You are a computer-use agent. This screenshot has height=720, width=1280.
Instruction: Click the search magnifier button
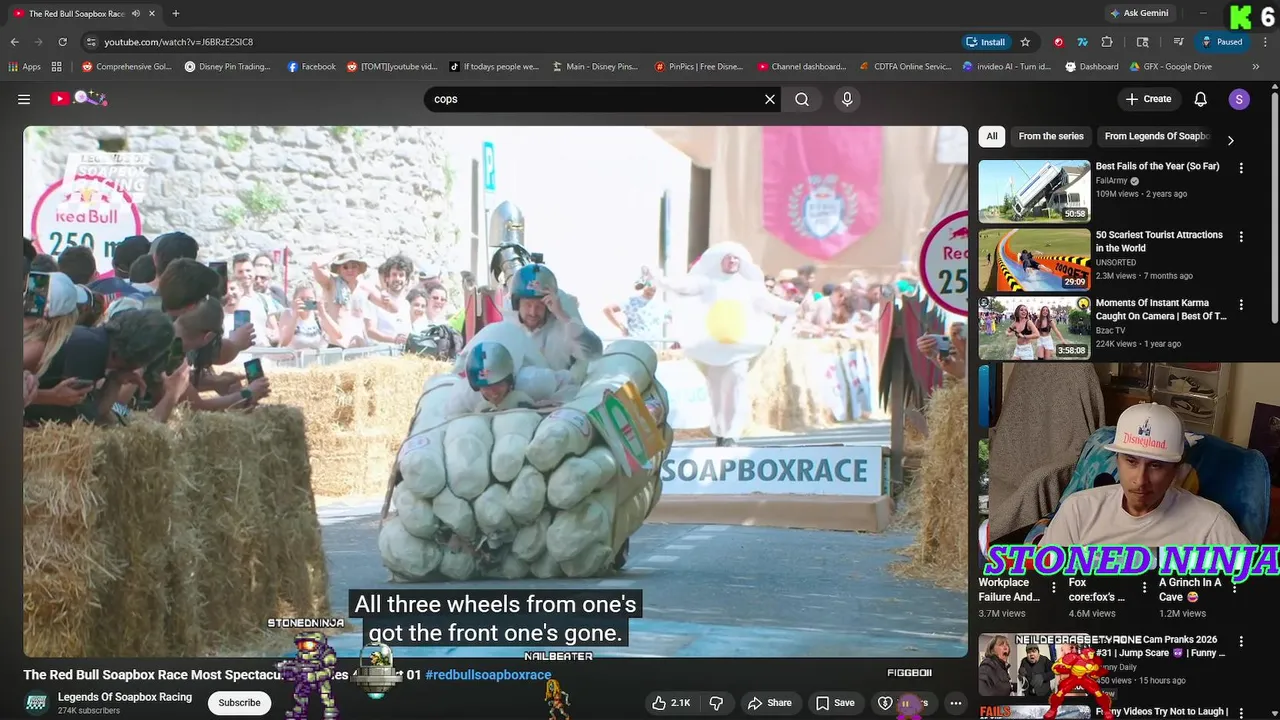802,99
